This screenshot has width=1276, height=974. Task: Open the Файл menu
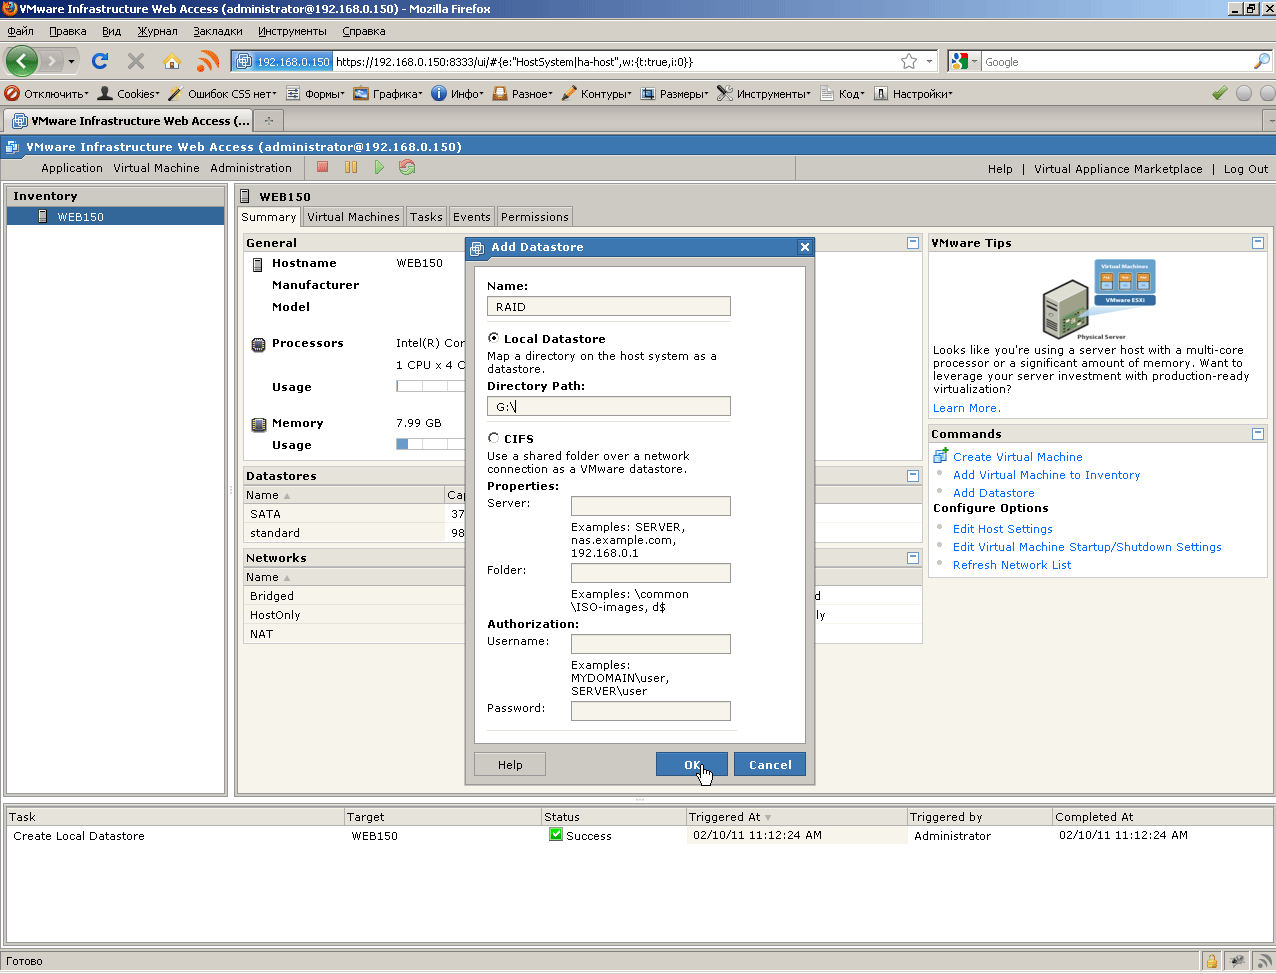click(21, 31)
